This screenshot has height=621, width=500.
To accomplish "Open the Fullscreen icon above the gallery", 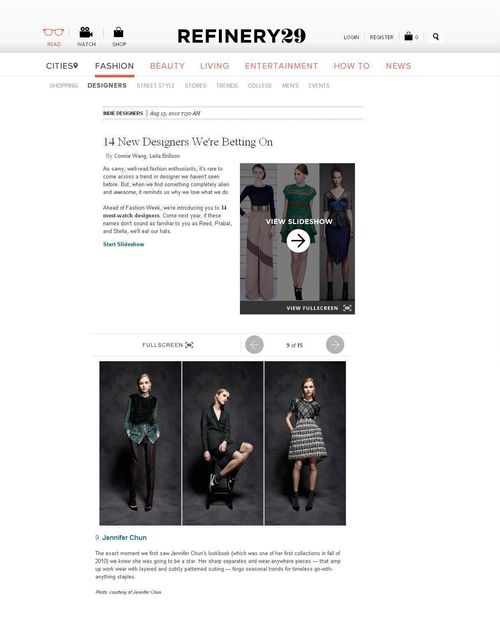I will coord(189,345).
